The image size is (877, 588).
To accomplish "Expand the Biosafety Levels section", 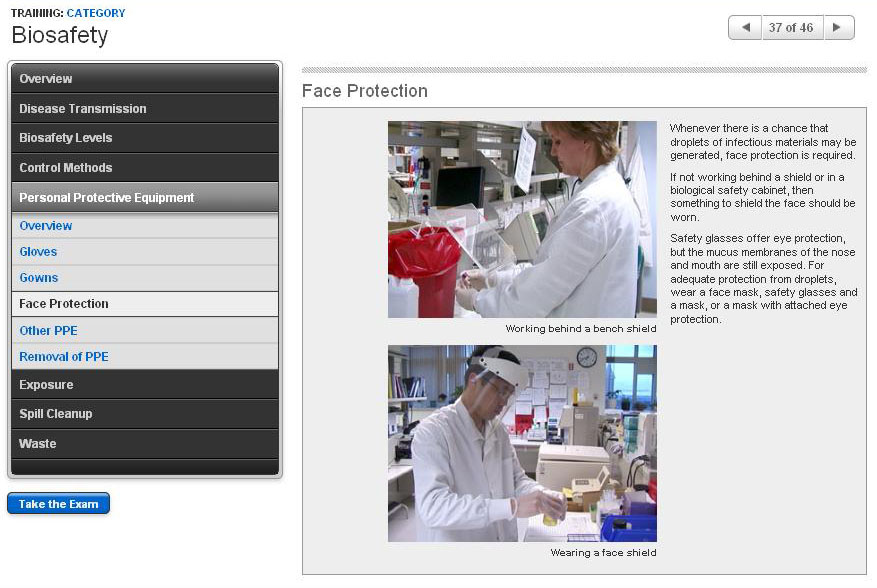I will pos(145,138).
